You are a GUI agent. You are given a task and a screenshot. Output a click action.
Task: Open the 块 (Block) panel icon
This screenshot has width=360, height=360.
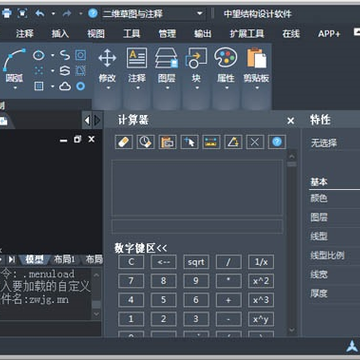coord(196,58)
